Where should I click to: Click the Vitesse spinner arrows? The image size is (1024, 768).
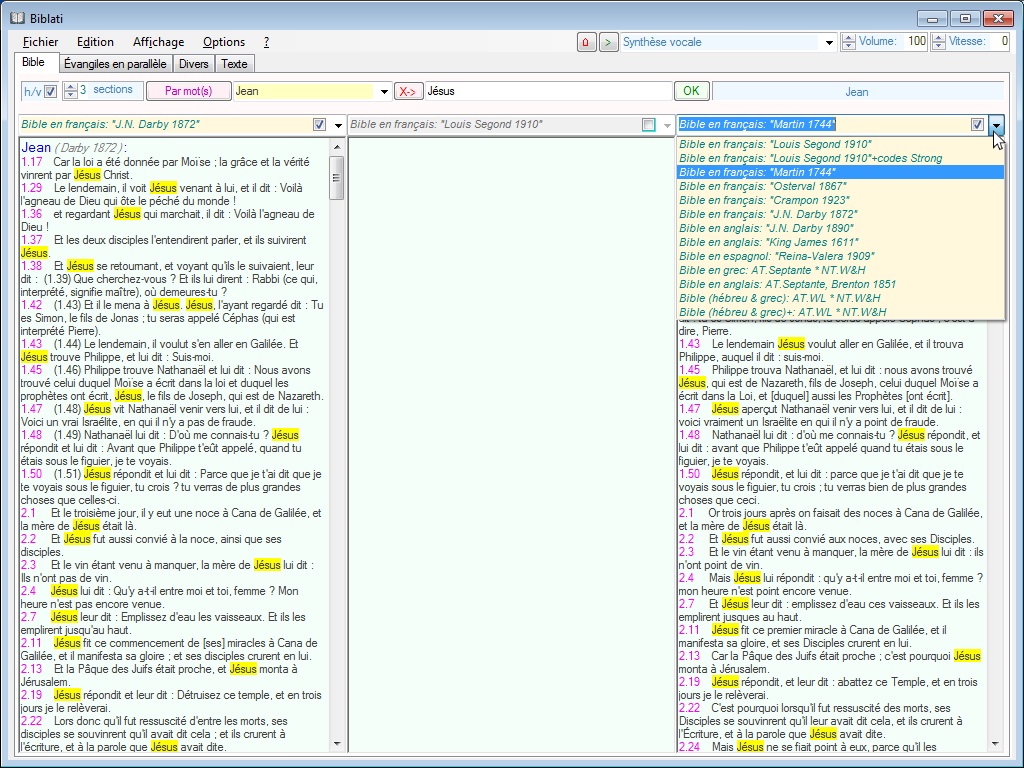937,42
